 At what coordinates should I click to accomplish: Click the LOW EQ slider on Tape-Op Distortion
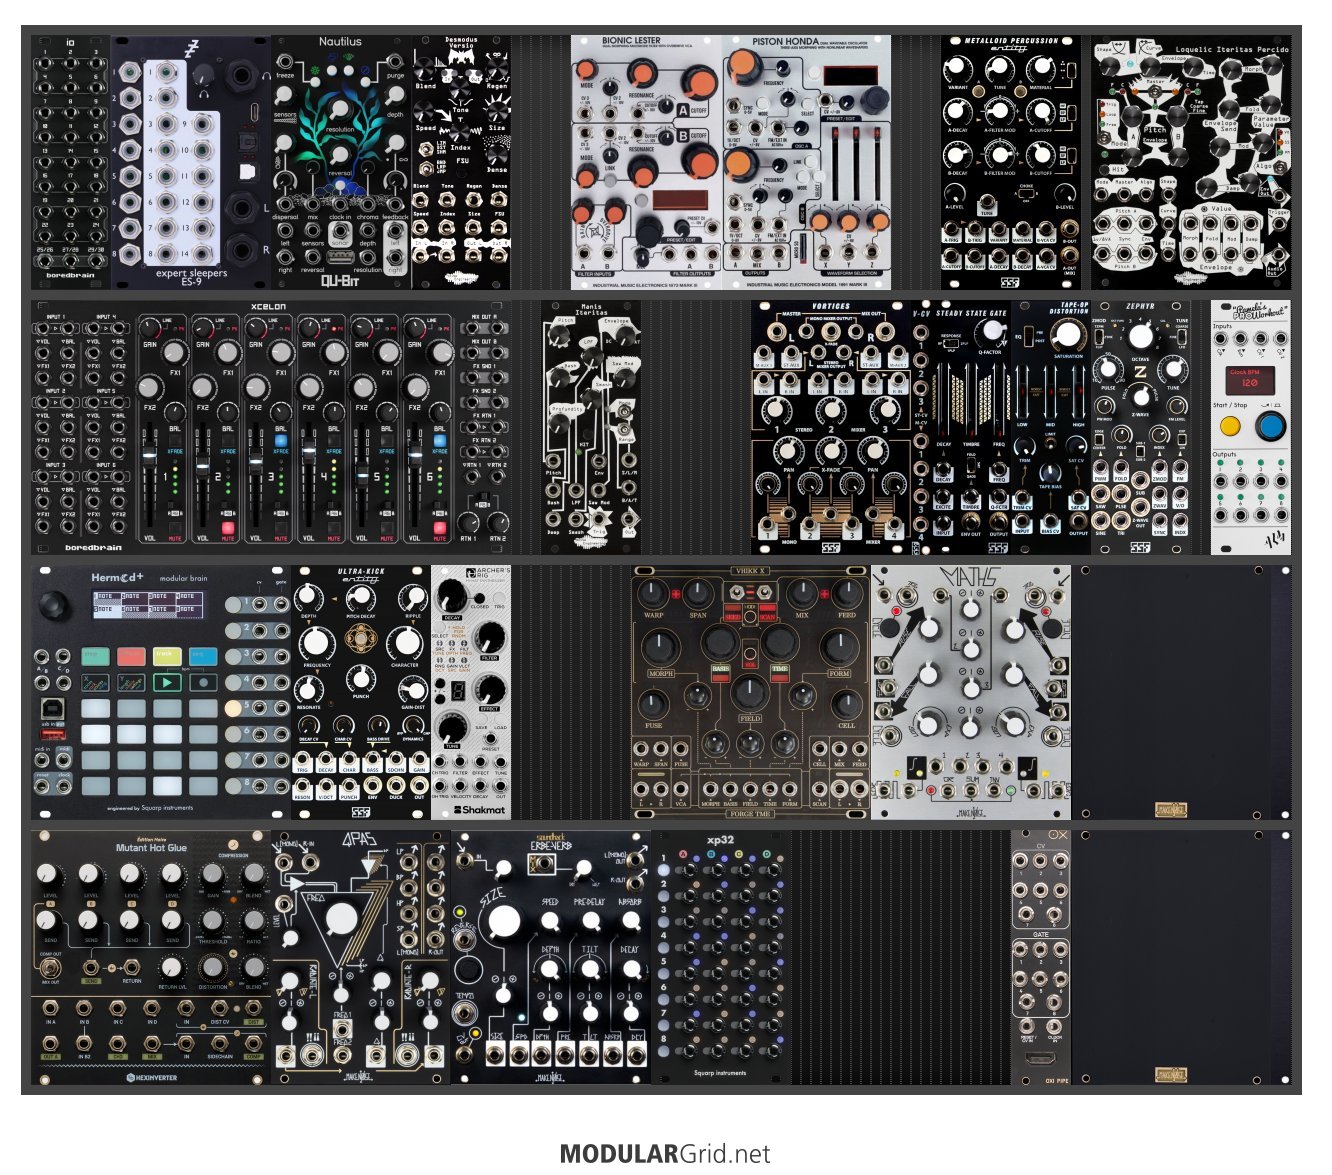tap(1023, 393)
